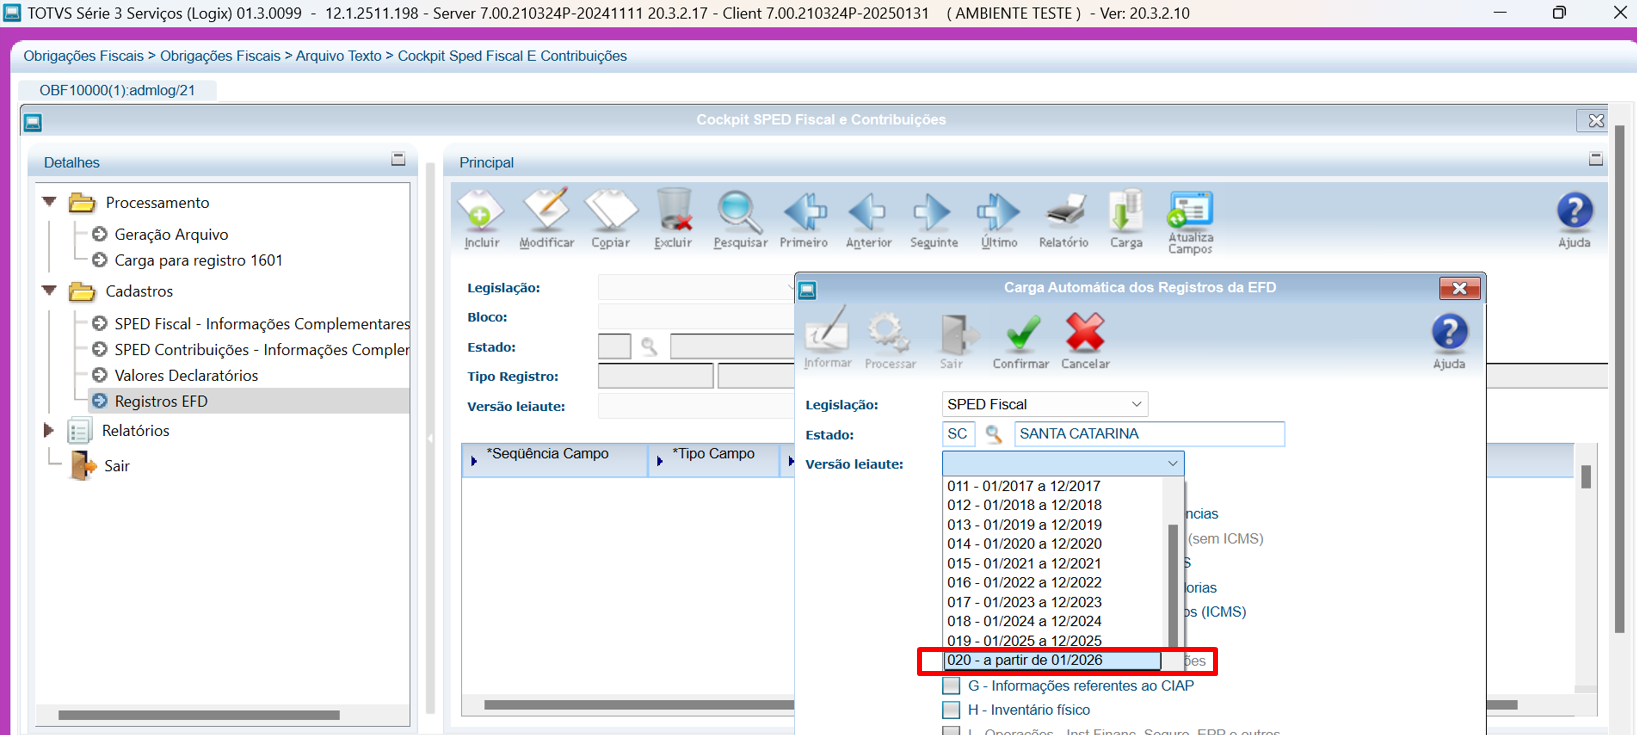Select layout 014 - 01/2020 a 12/2020

[x=1024, y=544]
